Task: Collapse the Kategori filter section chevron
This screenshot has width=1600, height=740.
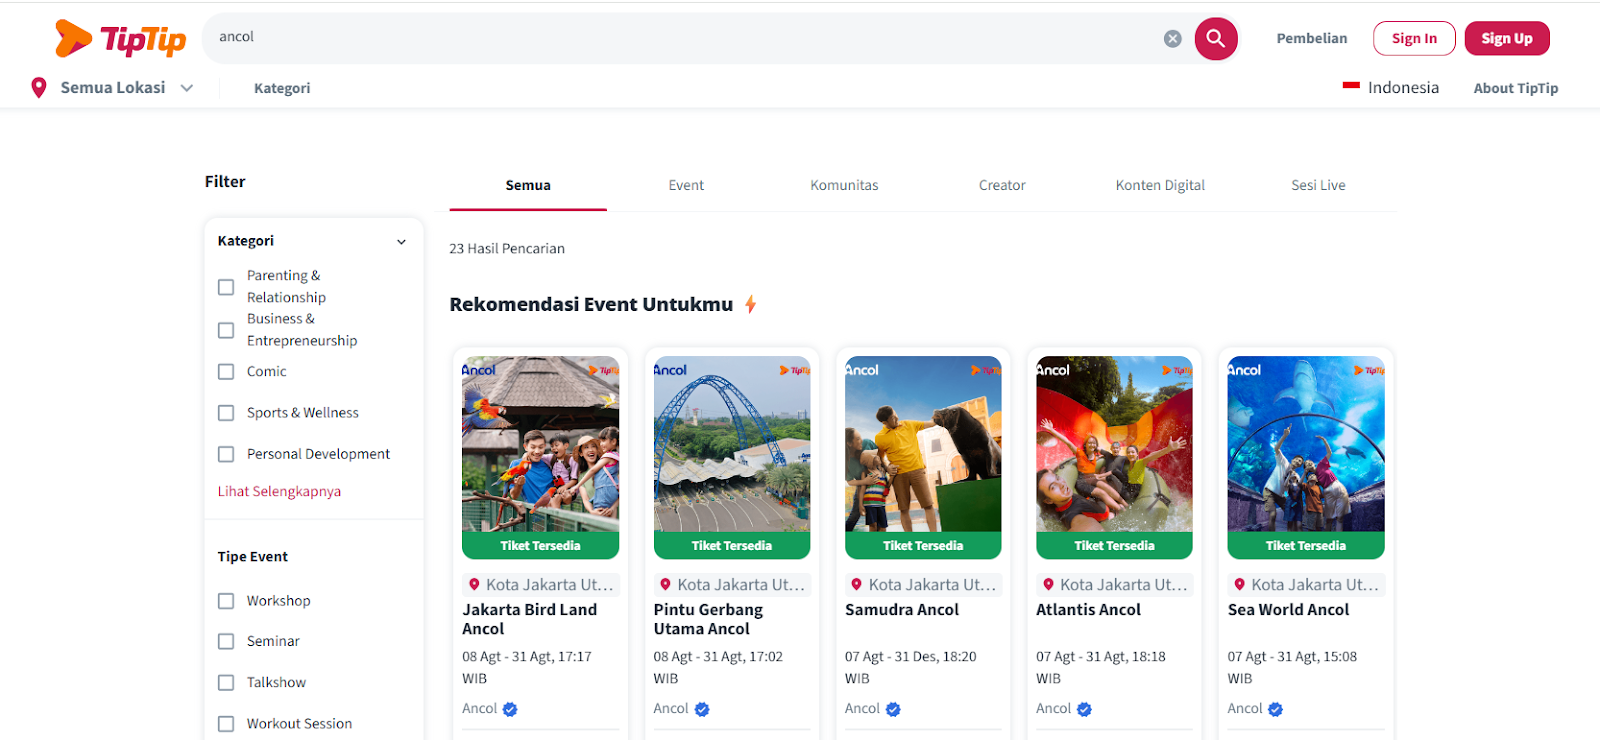Action: (401, 242)
